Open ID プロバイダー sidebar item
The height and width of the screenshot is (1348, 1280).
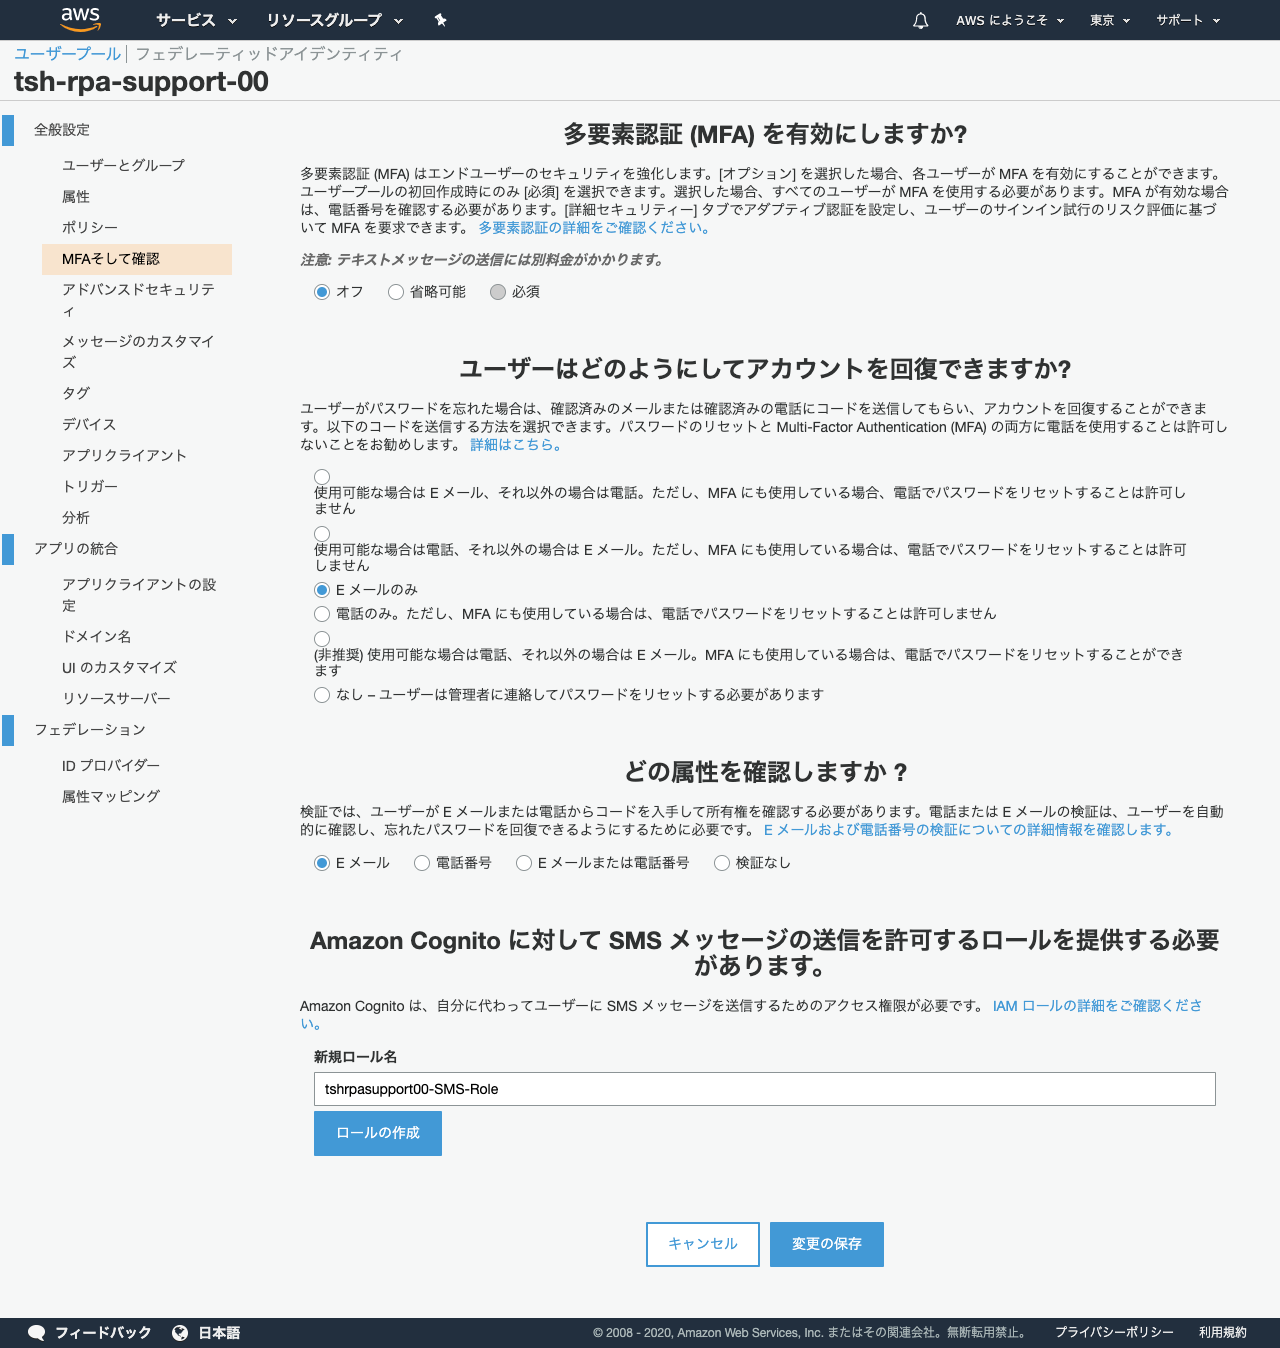tap(111, 765)
